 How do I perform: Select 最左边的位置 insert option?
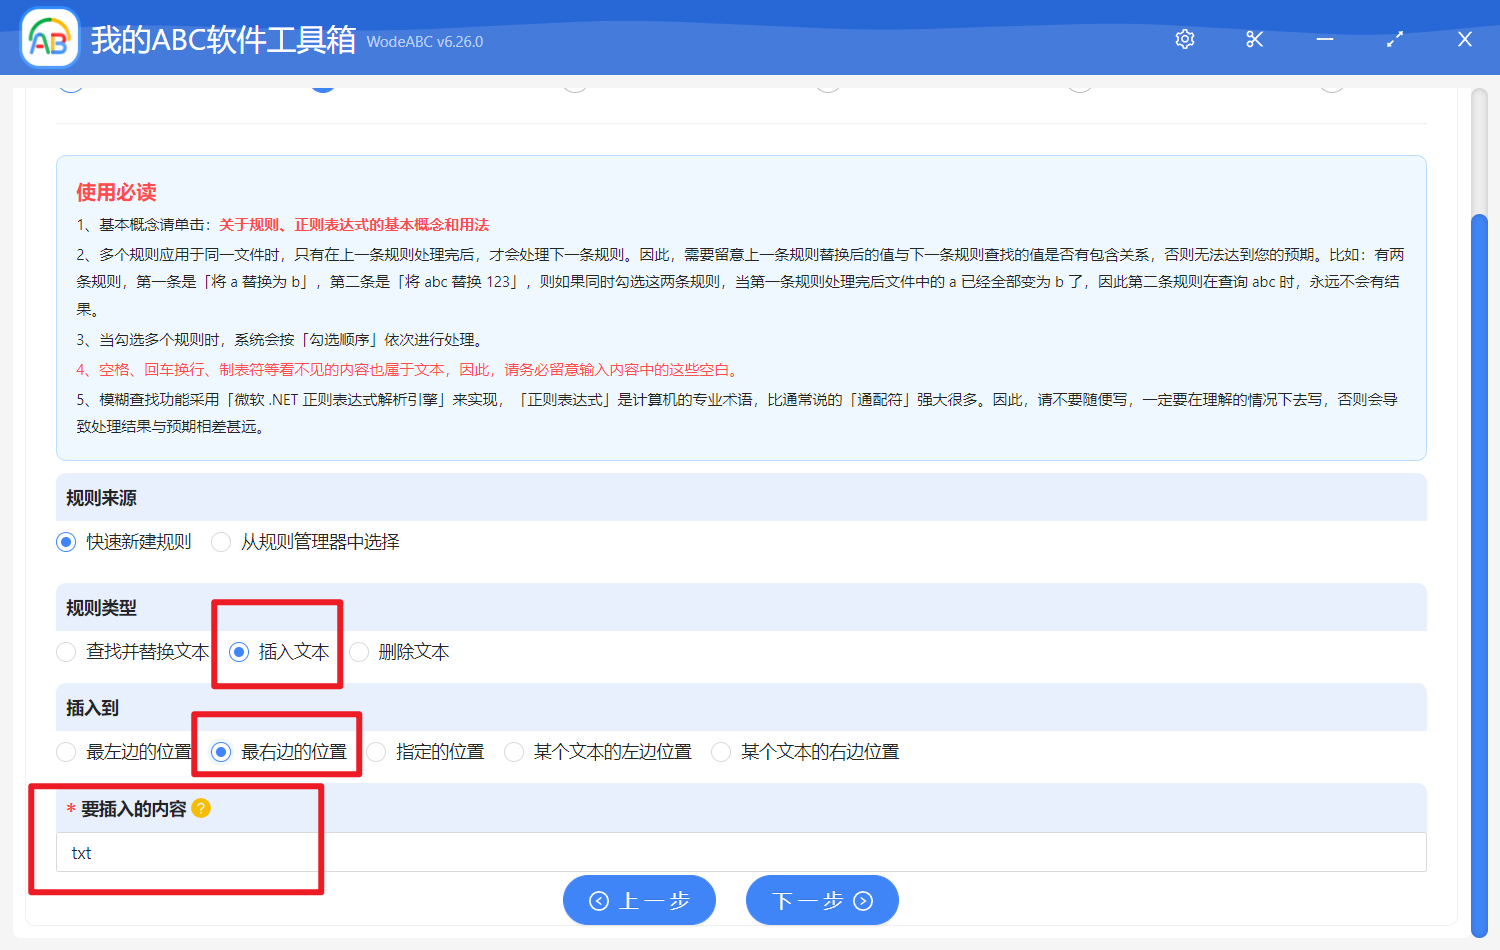pyautogui.click(x=66, y=751)
